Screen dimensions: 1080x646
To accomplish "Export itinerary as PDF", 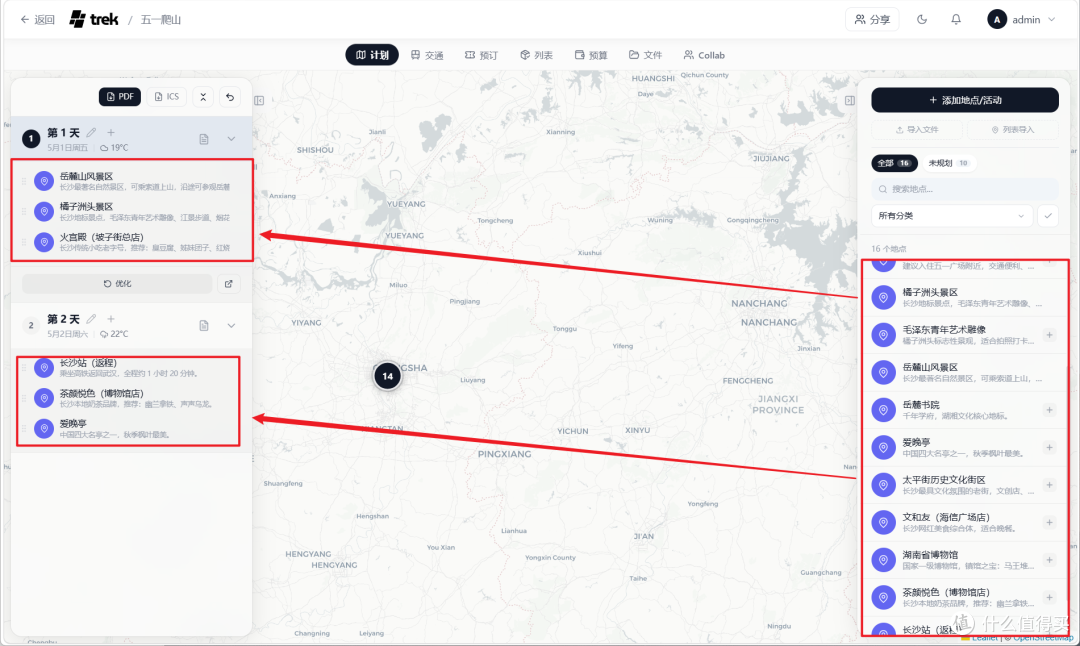I will pyautogui.click(x=120, y=97).
